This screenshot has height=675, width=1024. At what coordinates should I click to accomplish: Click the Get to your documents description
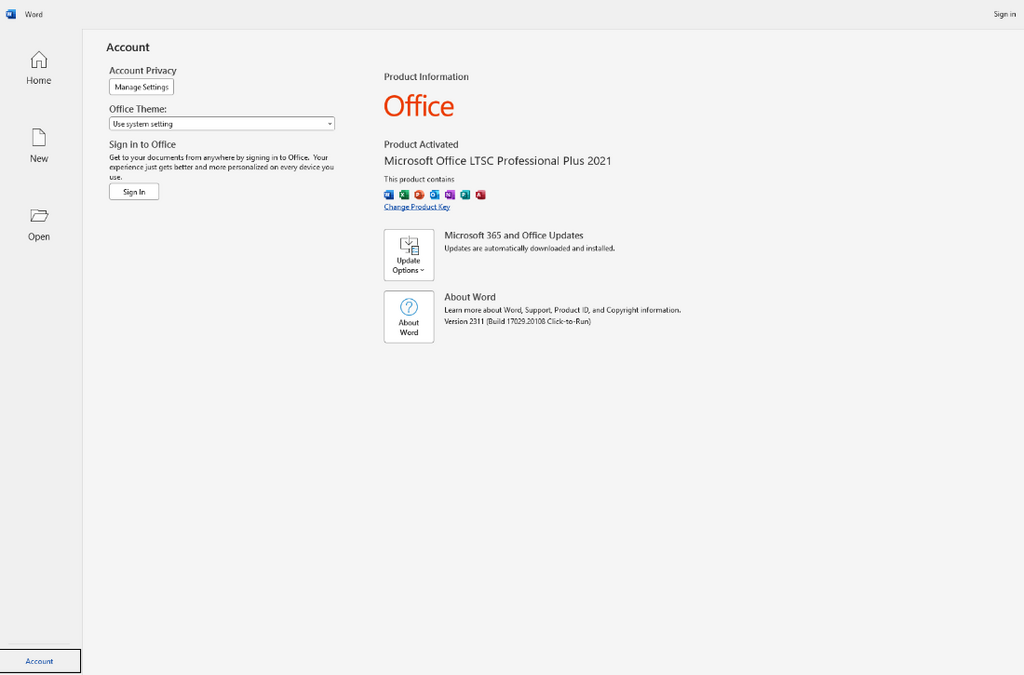pos(222,167)
